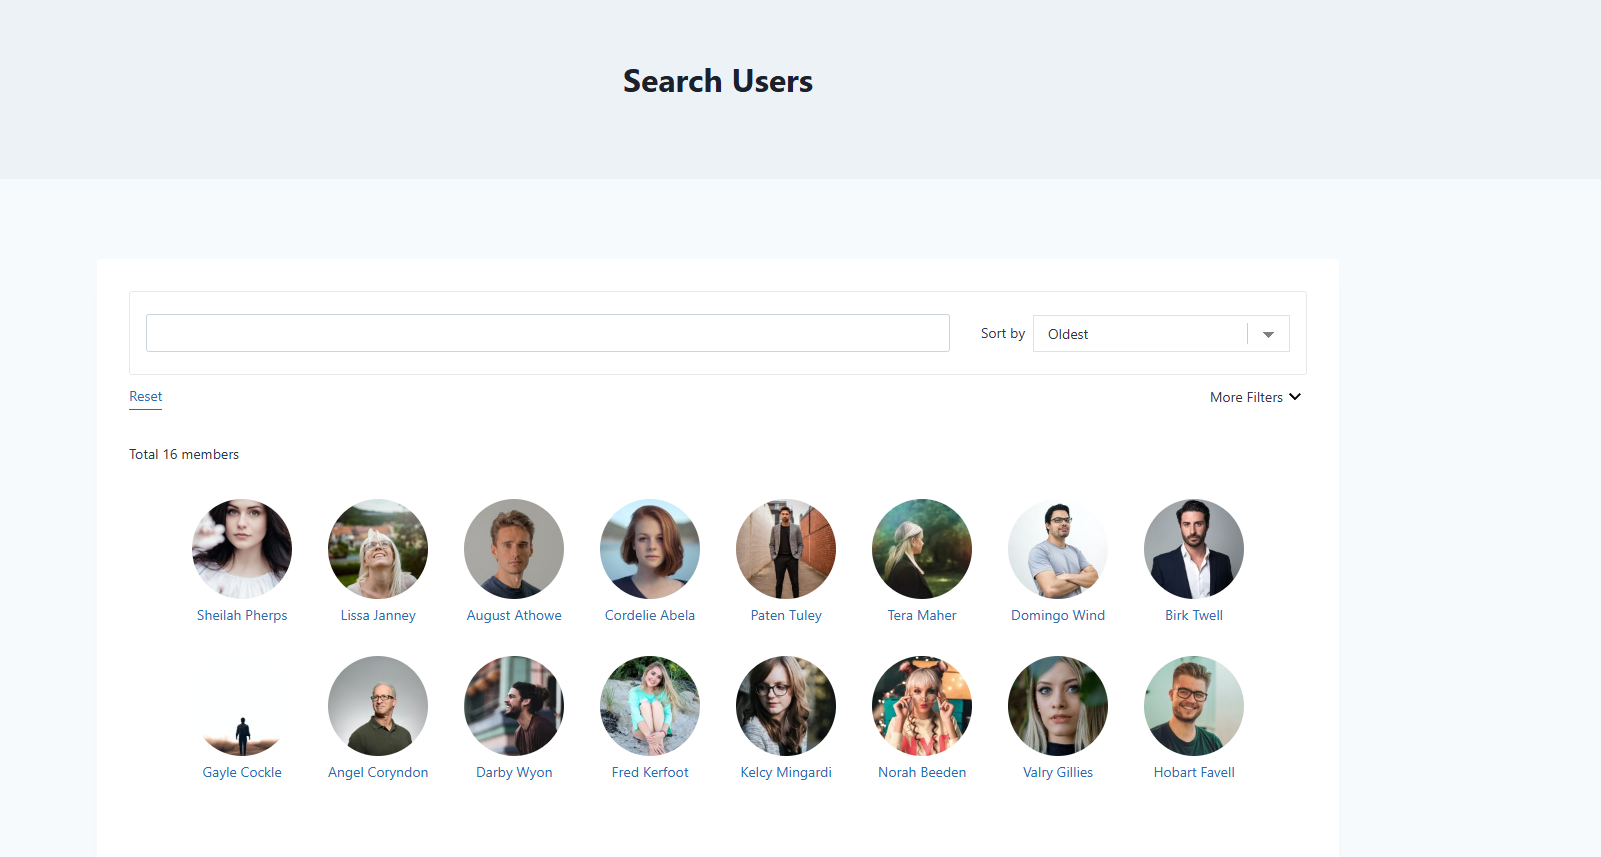
Task: Open the Sort by Oldest dropdown
Action: (1161, 334)
